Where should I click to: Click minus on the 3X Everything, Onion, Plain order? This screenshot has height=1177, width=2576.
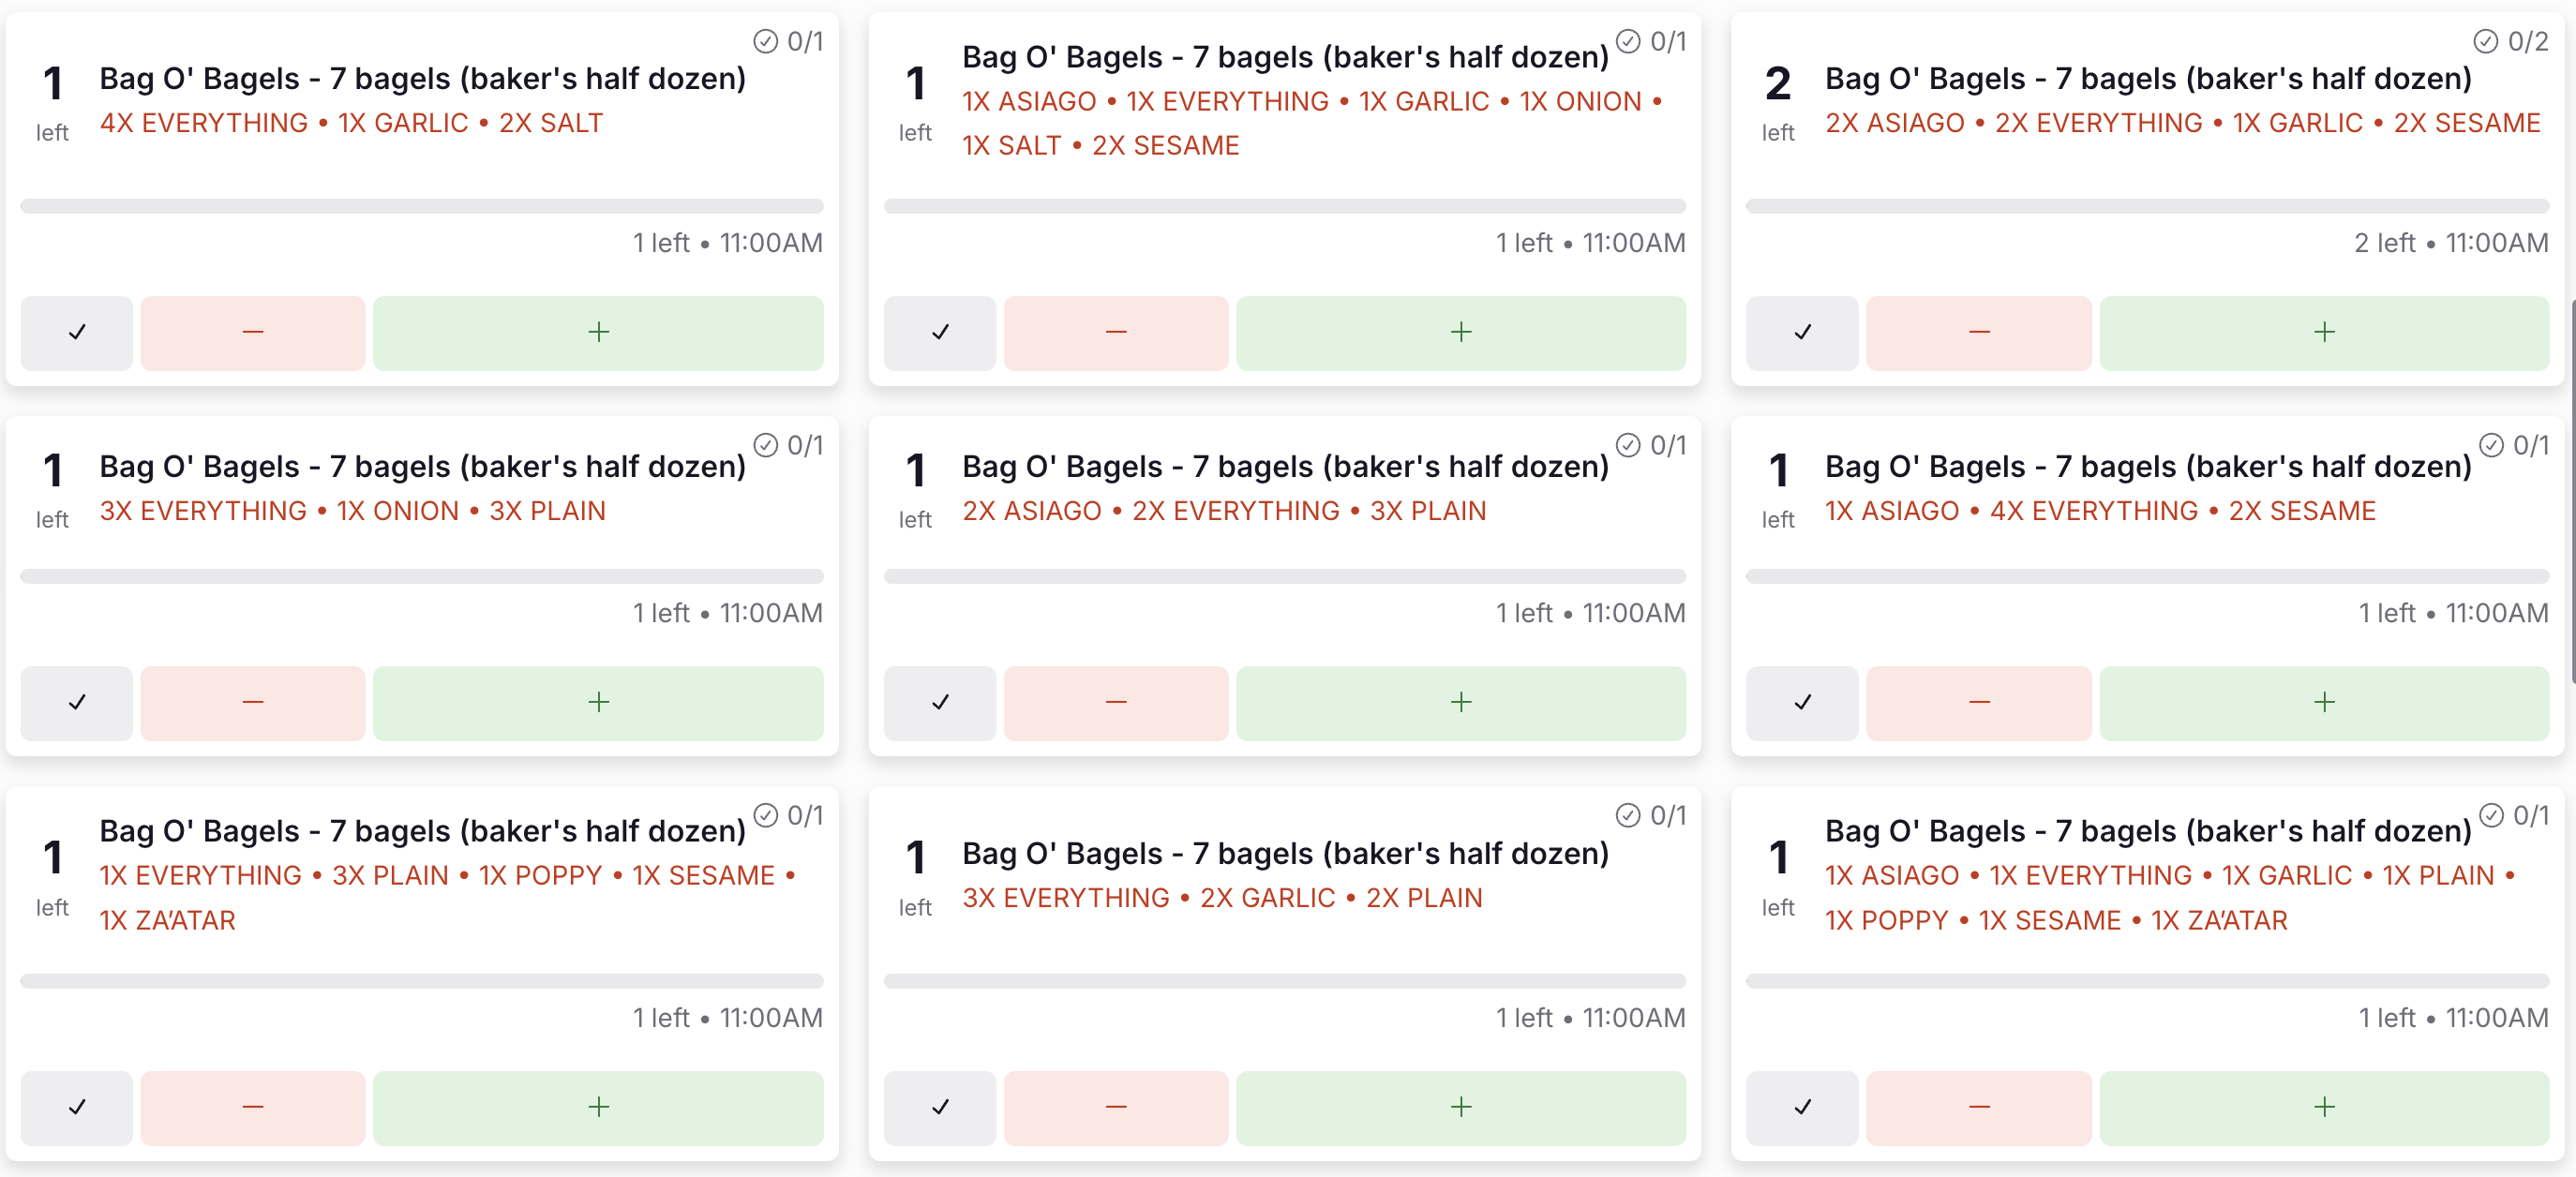point(253,703)
